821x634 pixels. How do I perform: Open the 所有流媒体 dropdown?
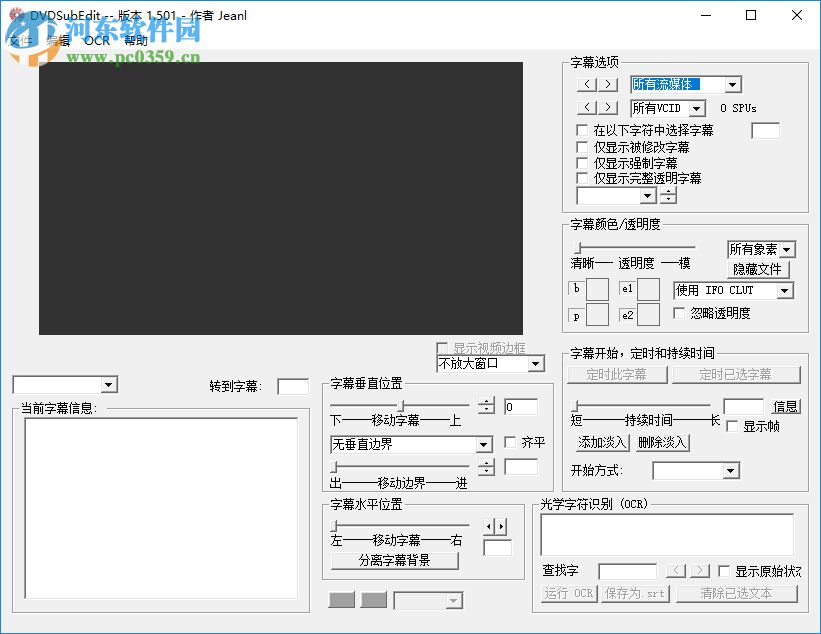[733, 84]
